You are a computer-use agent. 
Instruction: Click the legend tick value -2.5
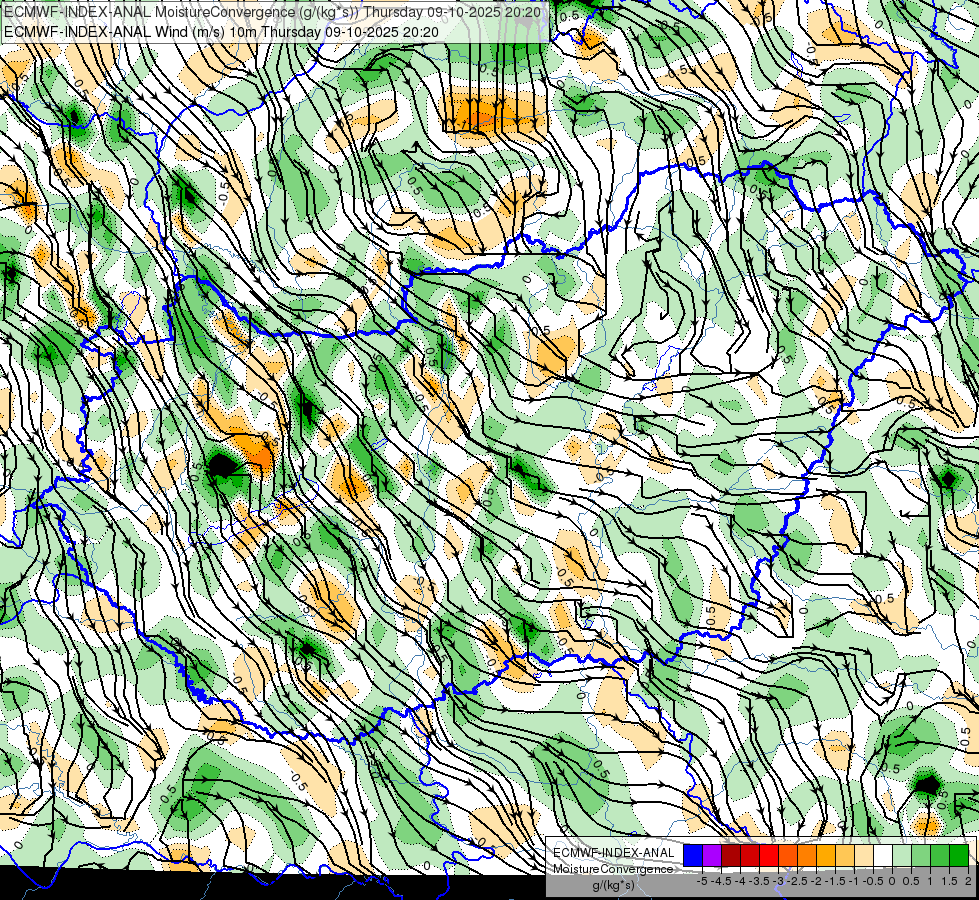click(797, 881)
